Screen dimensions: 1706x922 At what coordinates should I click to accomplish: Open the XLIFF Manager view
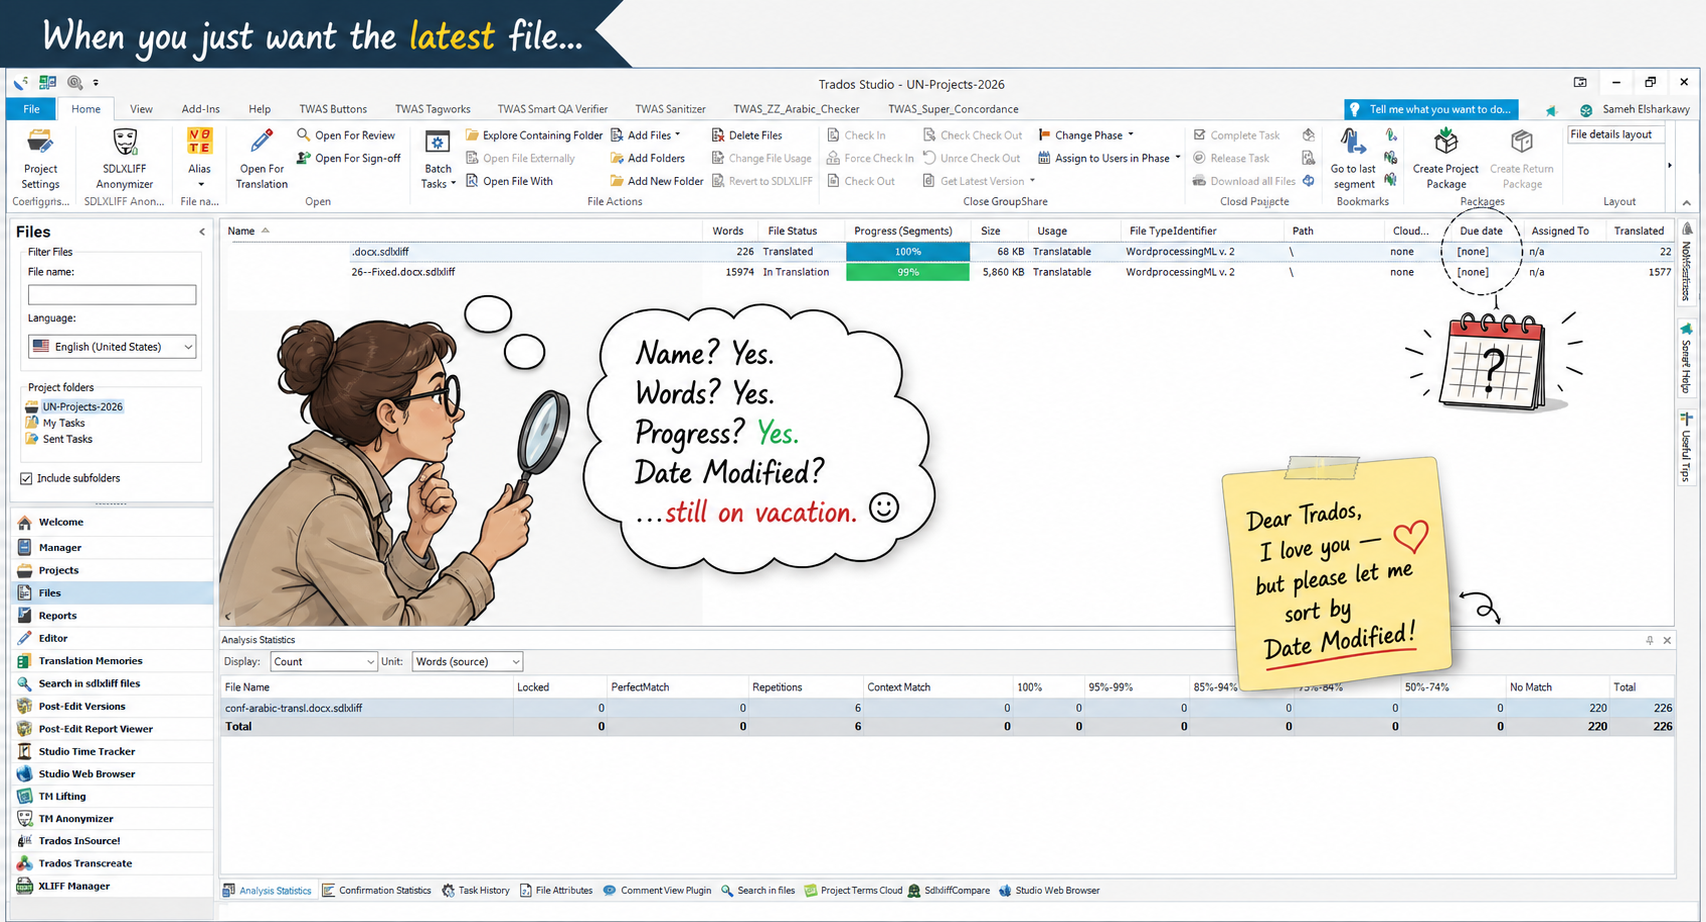point(113,886)
